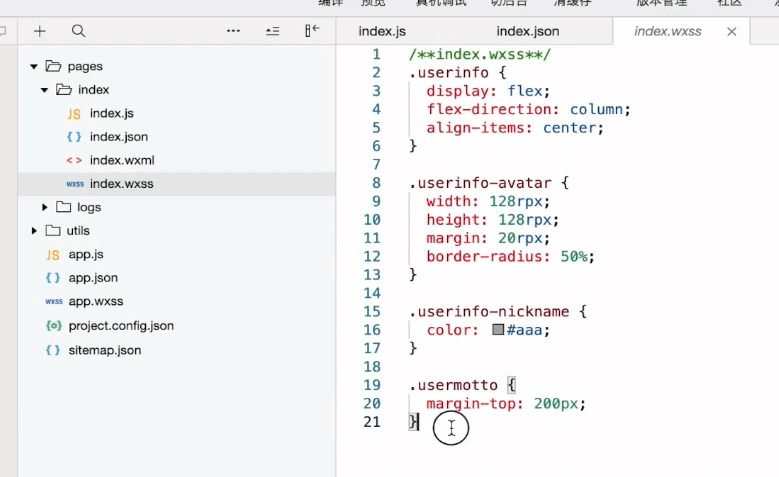Open search in the file explorer
The height and width of the screenshot is (477, 779).
tap(78, 31)
